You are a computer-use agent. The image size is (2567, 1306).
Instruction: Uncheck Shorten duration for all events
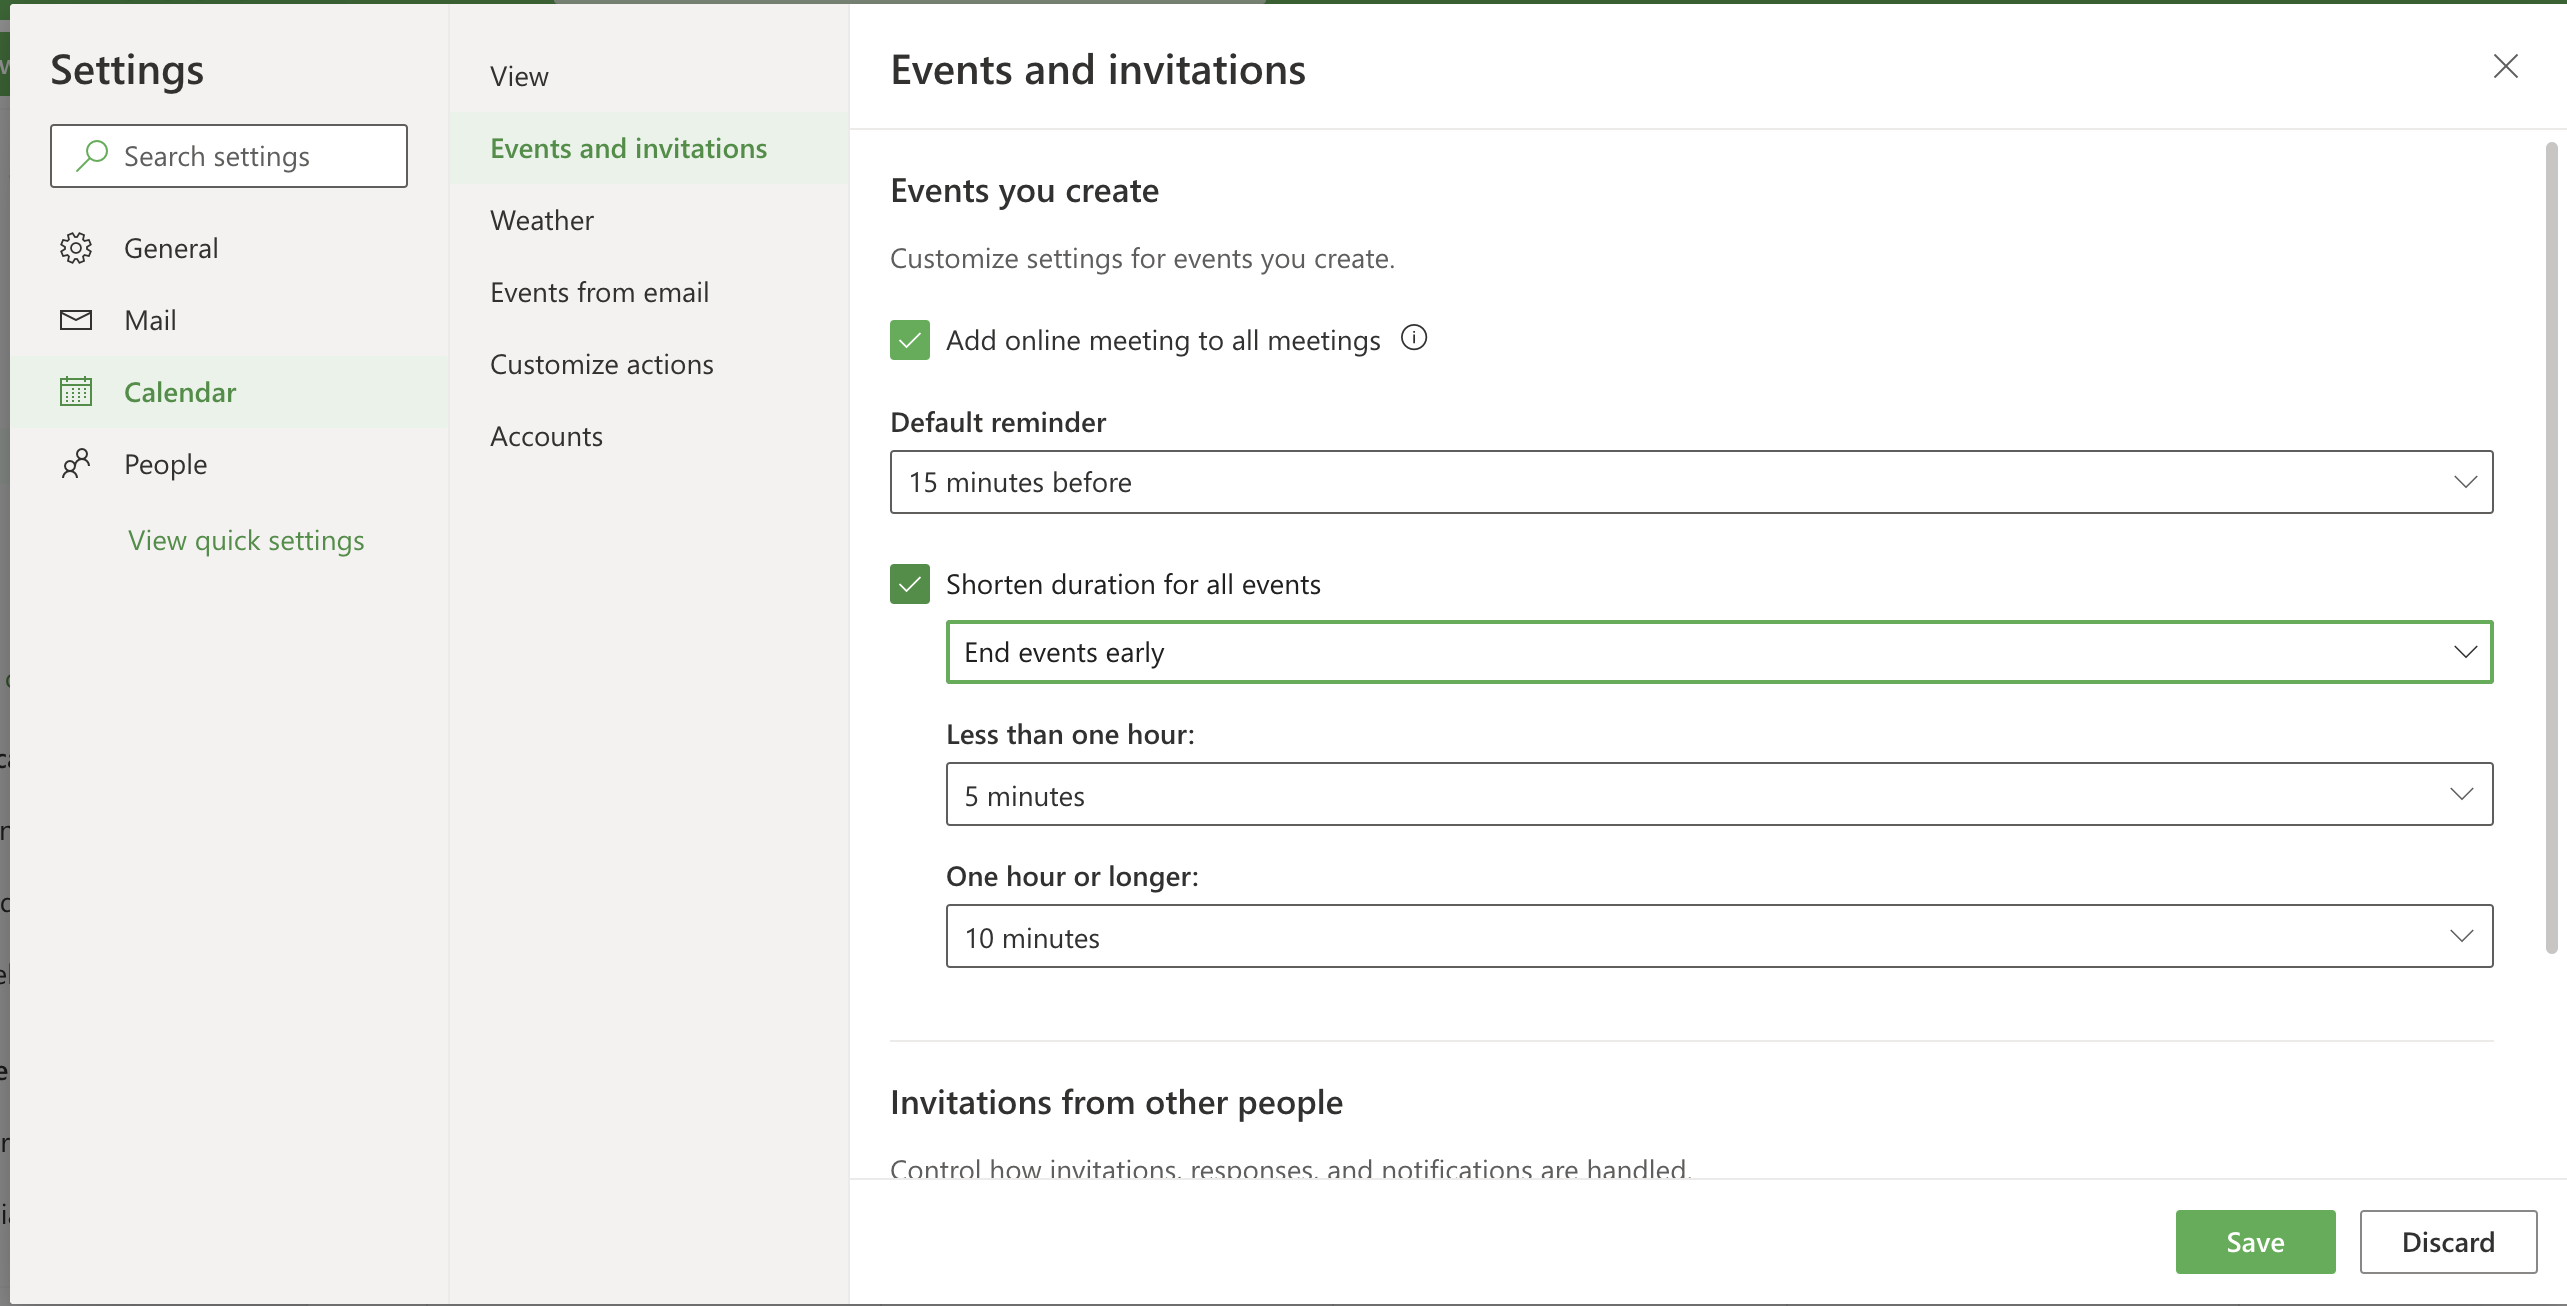(908, 583)
